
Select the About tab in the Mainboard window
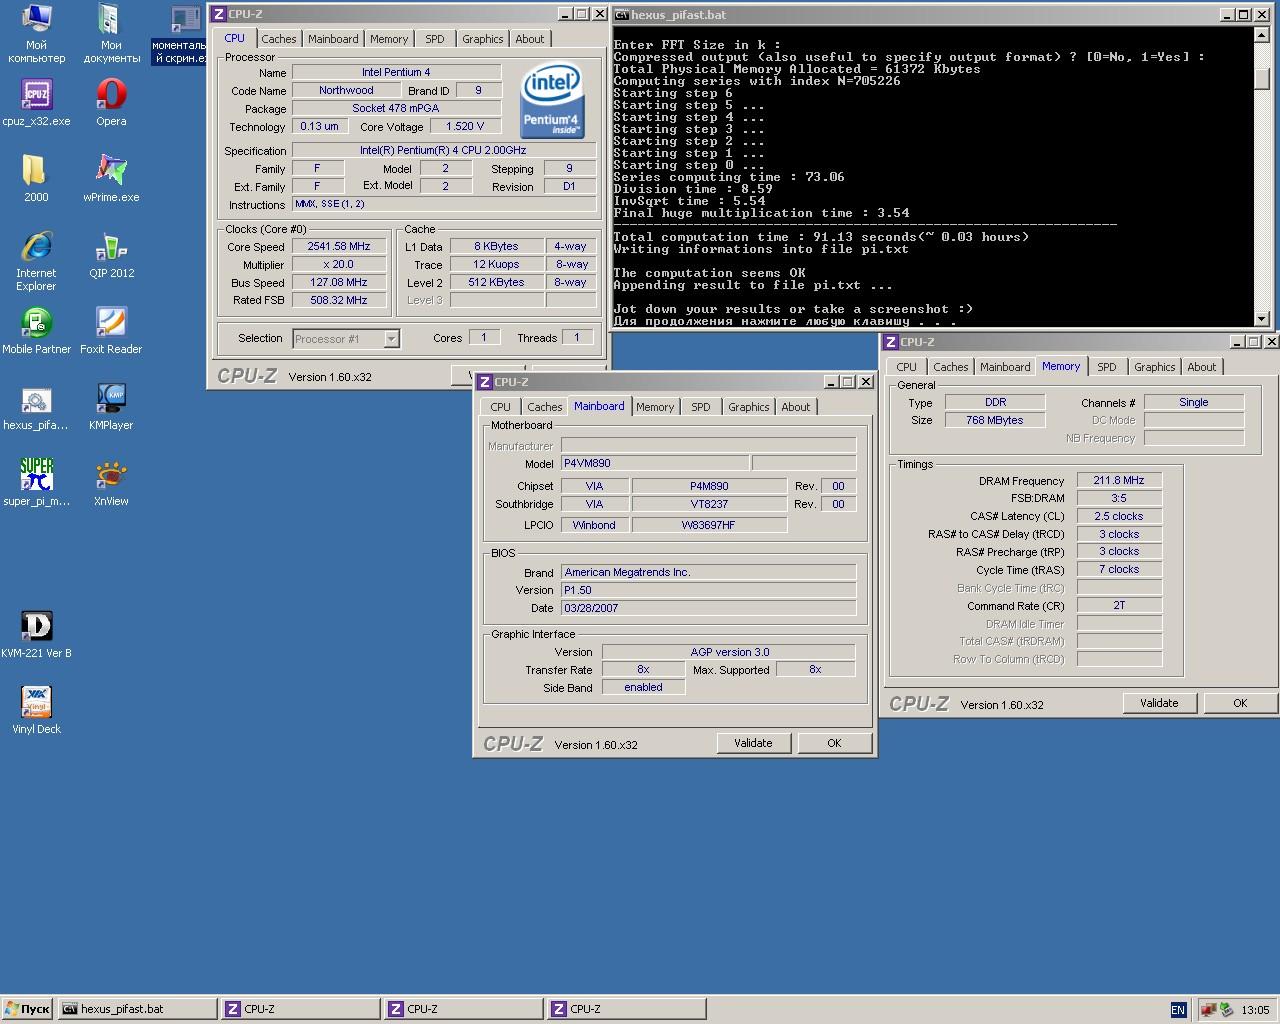pos(796,407)
